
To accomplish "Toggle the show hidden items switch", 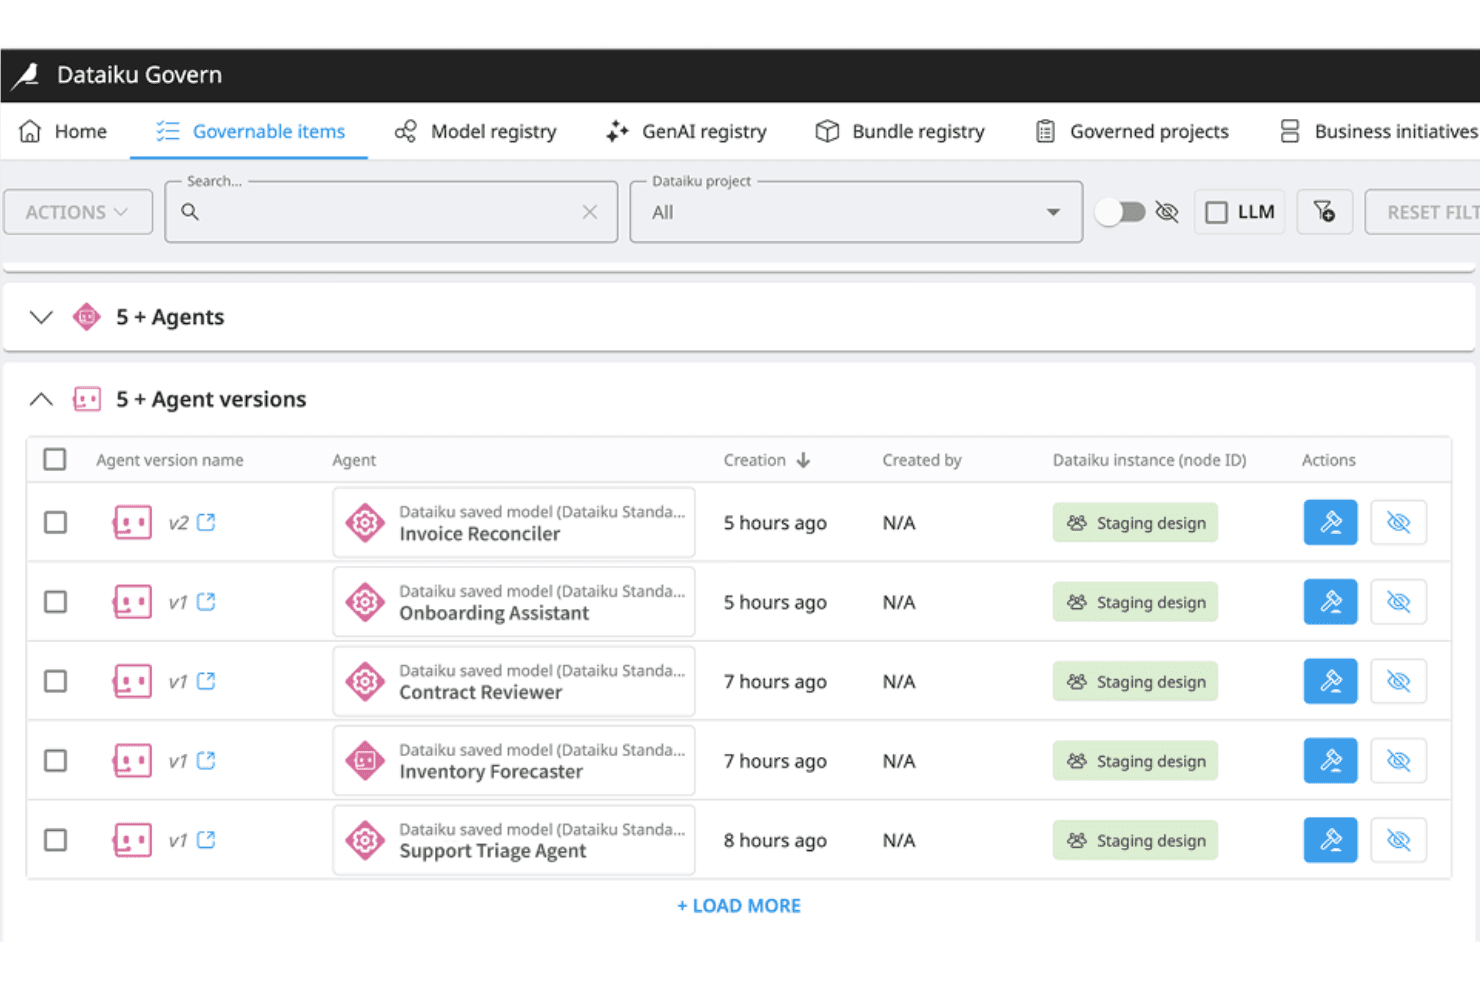I will click(x=1120, y=212).
